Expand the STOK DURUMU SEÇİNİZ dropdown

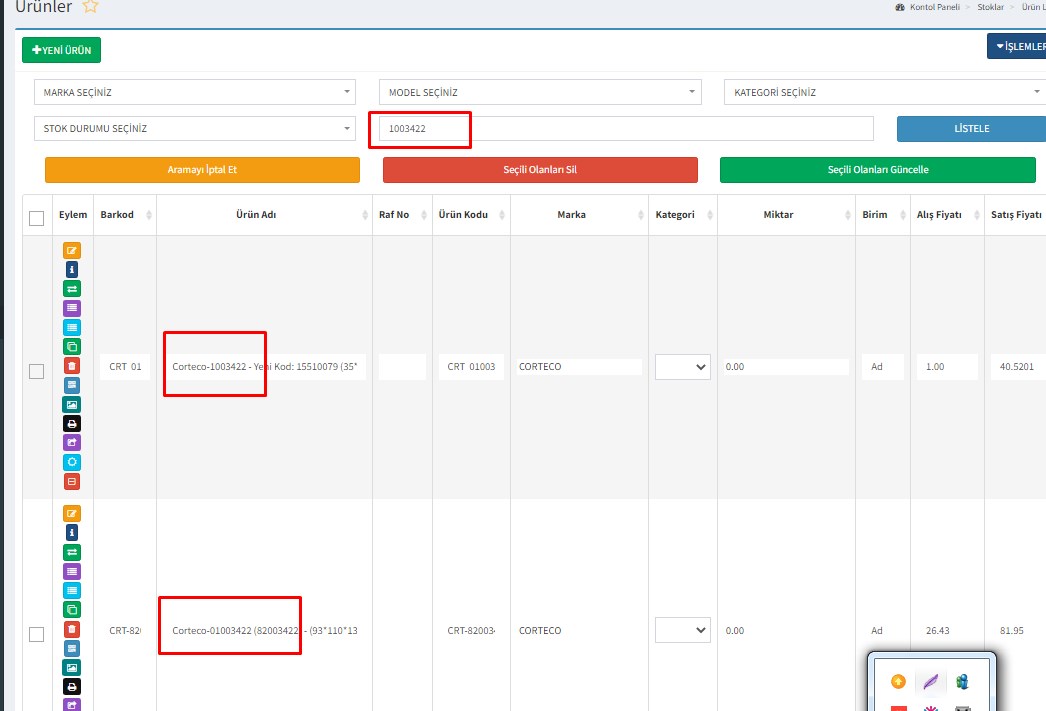pyautogui.click(x=195, y=128)
